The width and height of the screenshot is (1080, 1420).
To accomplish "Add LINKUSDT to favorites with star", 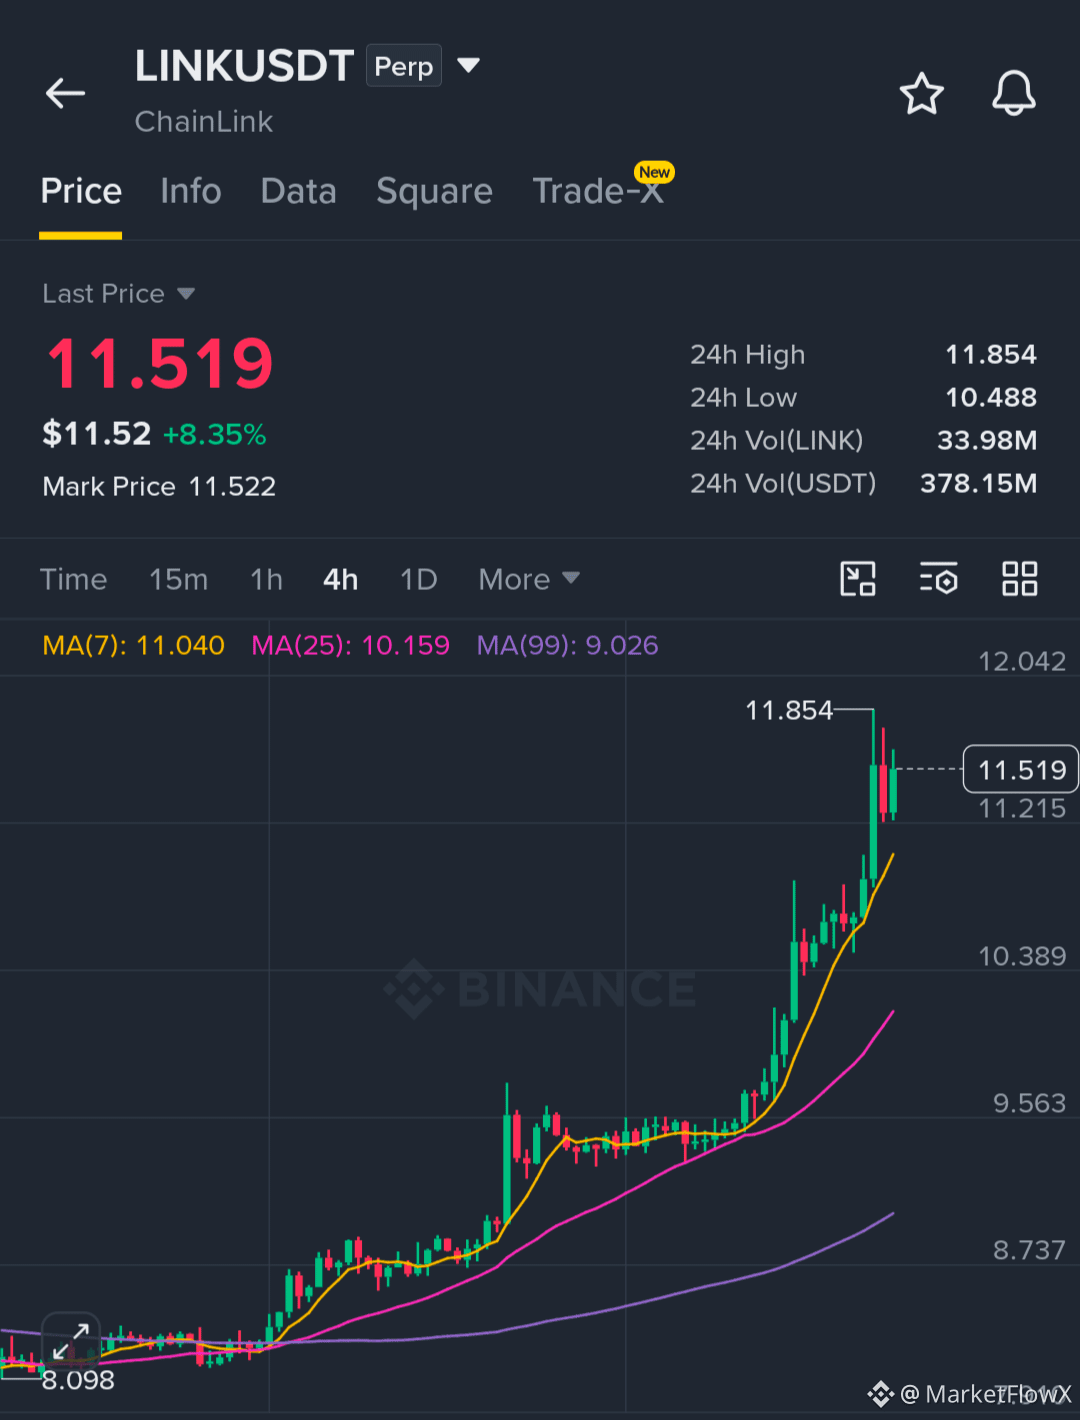I will tap(921, 94).
